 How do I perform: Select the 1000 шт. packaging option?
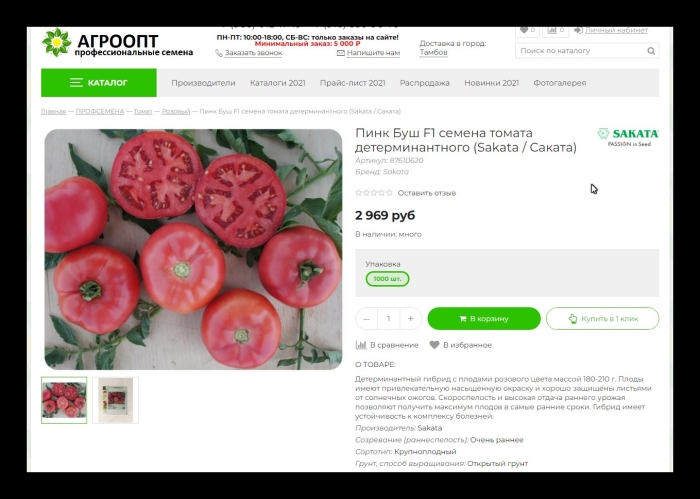(x=387, y=279)
